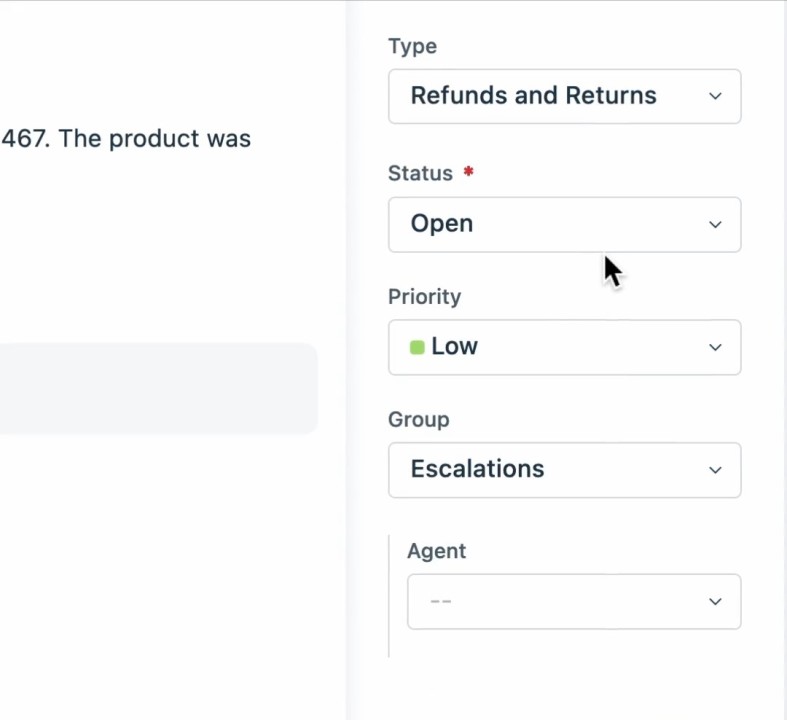Click the chevron arrow in the Priority field
The image size is (787, 720).
tap(715, 347)
